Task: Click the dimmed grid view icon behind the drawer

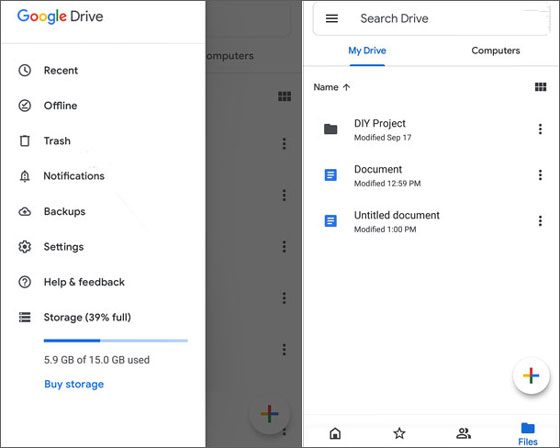Action: 284,96
